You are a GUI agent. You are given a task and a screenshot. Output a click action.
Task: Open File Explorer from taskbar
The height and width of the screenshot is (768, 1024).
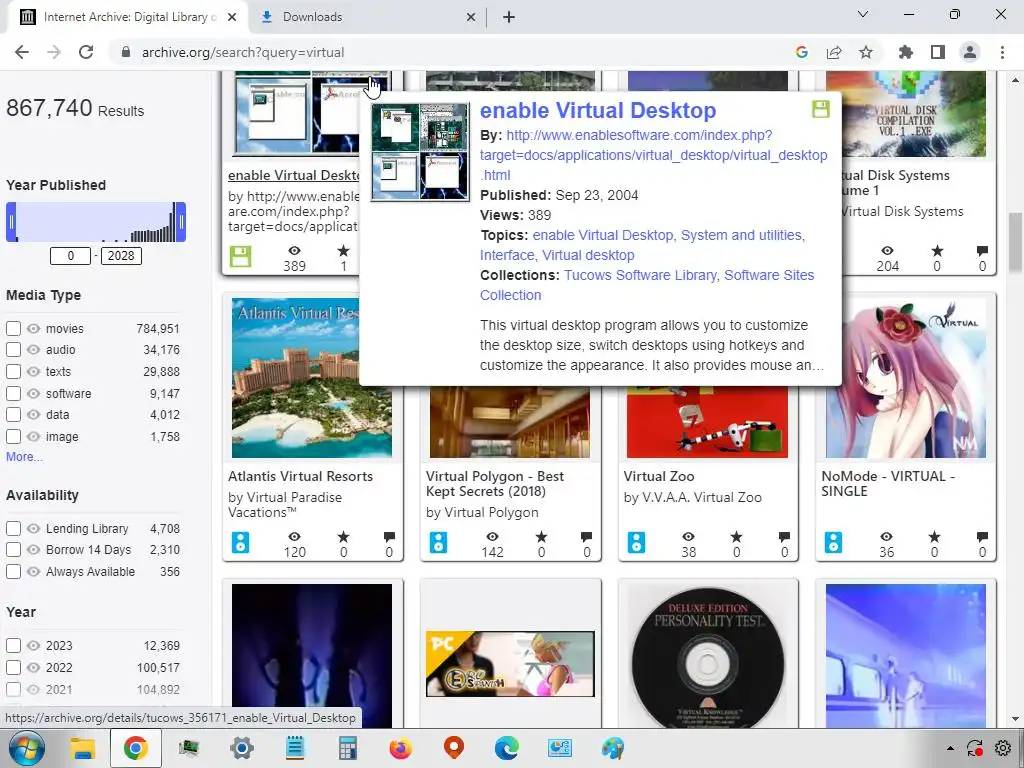[x=82, y=748]
